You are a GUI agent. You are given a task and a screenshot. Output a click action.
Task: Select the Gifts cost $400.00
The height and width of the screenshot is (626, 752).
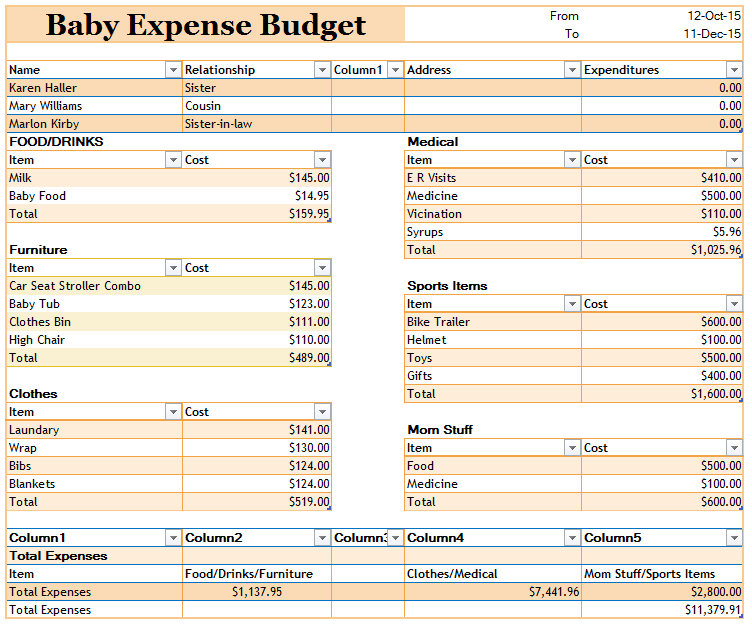[662, 376]
